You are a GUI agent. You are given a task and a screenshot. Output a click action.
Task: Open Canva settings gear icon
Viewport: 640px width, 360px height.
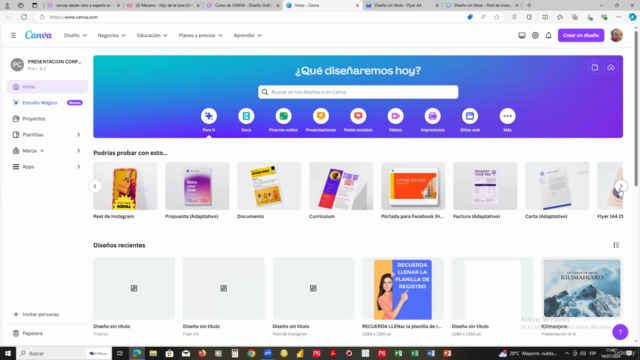tap(535, 36)
